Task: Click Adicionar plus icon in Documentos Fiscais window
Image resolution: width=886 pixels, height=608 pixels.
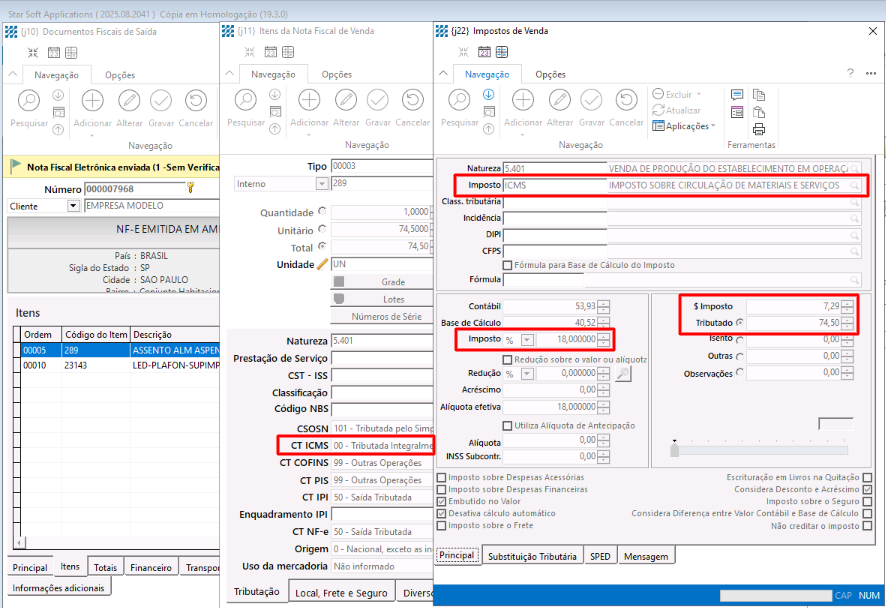Action: (93, 100)
